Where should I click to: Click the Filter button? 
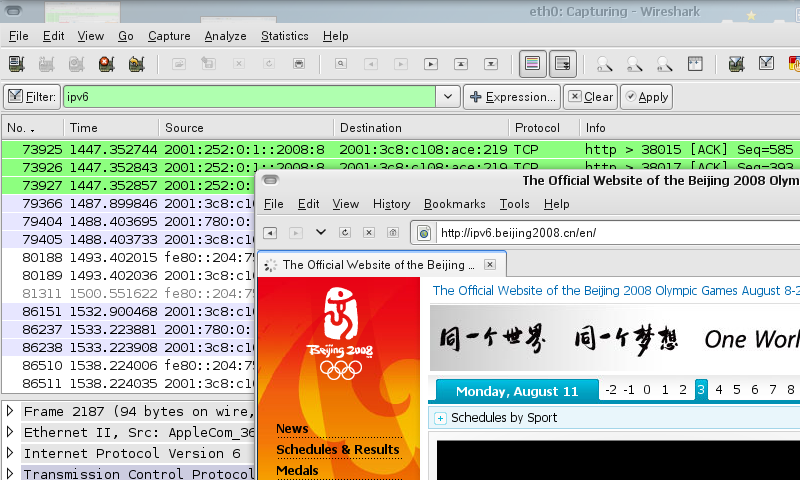point(32,97)
